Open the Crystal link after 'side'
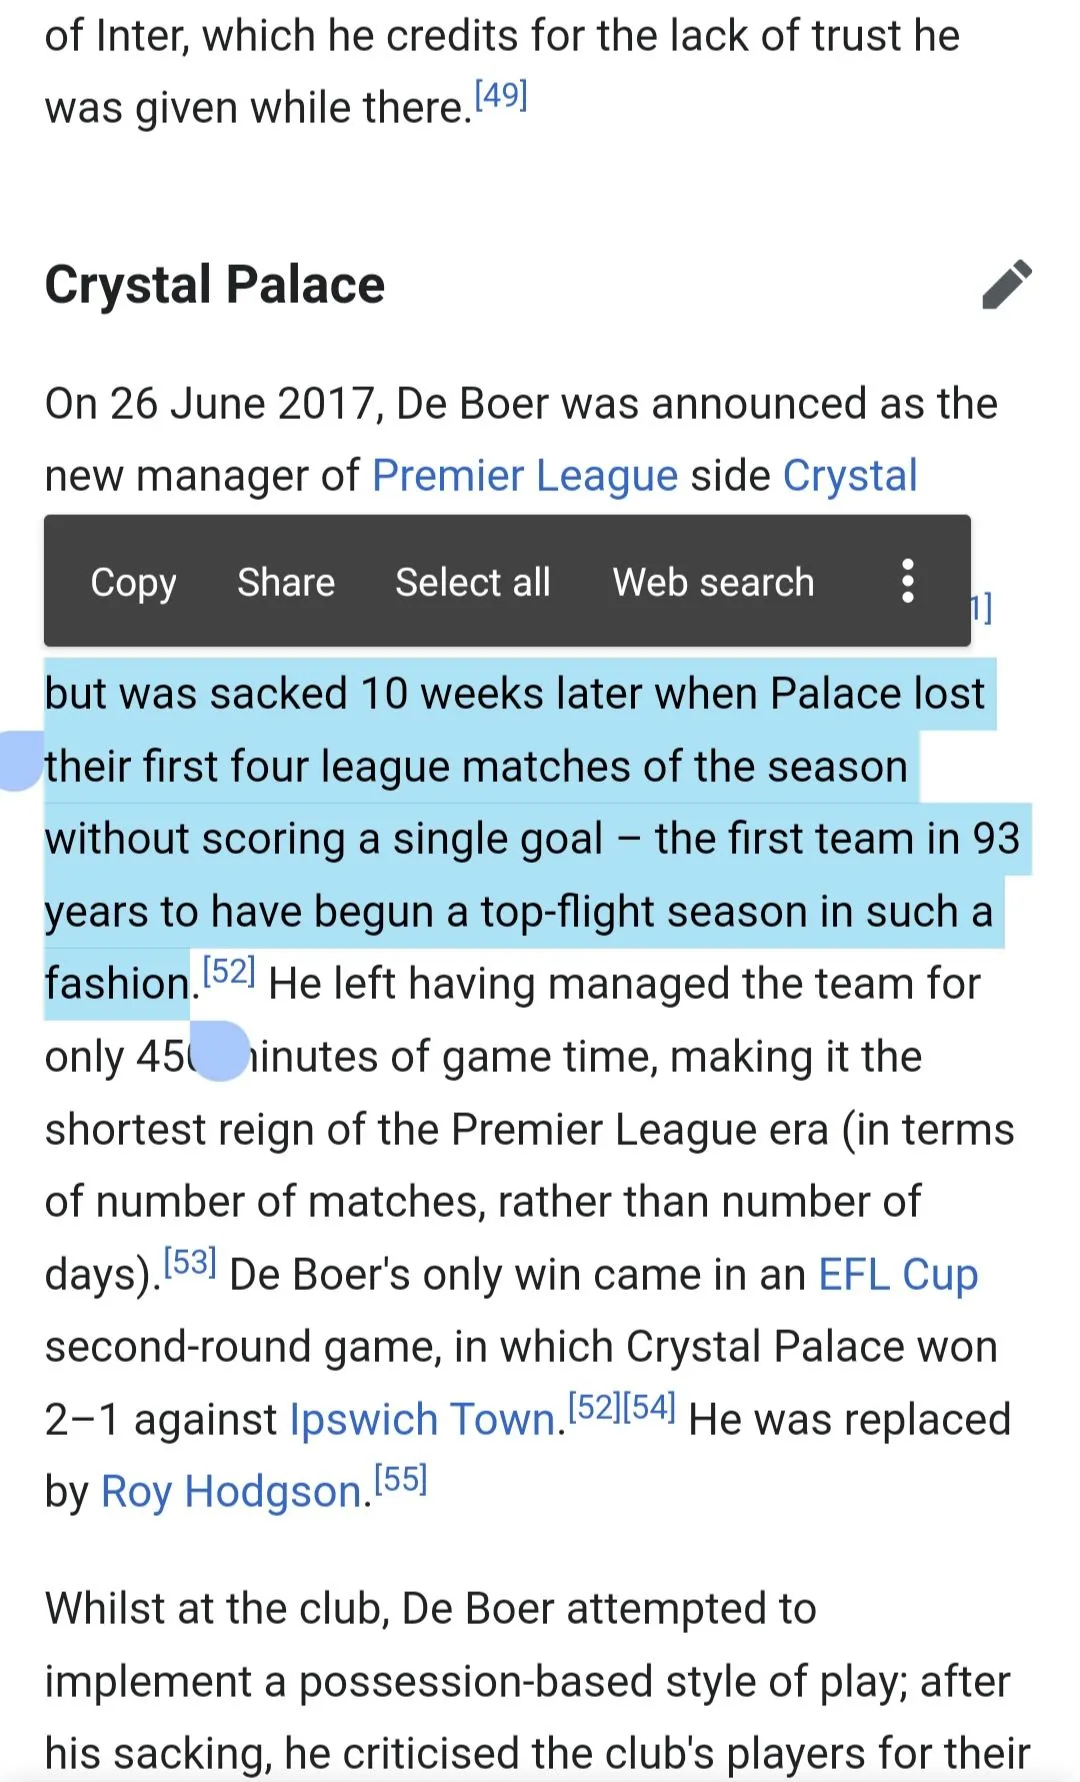This screenshot has height=1782, width=1080. point(850,476)
